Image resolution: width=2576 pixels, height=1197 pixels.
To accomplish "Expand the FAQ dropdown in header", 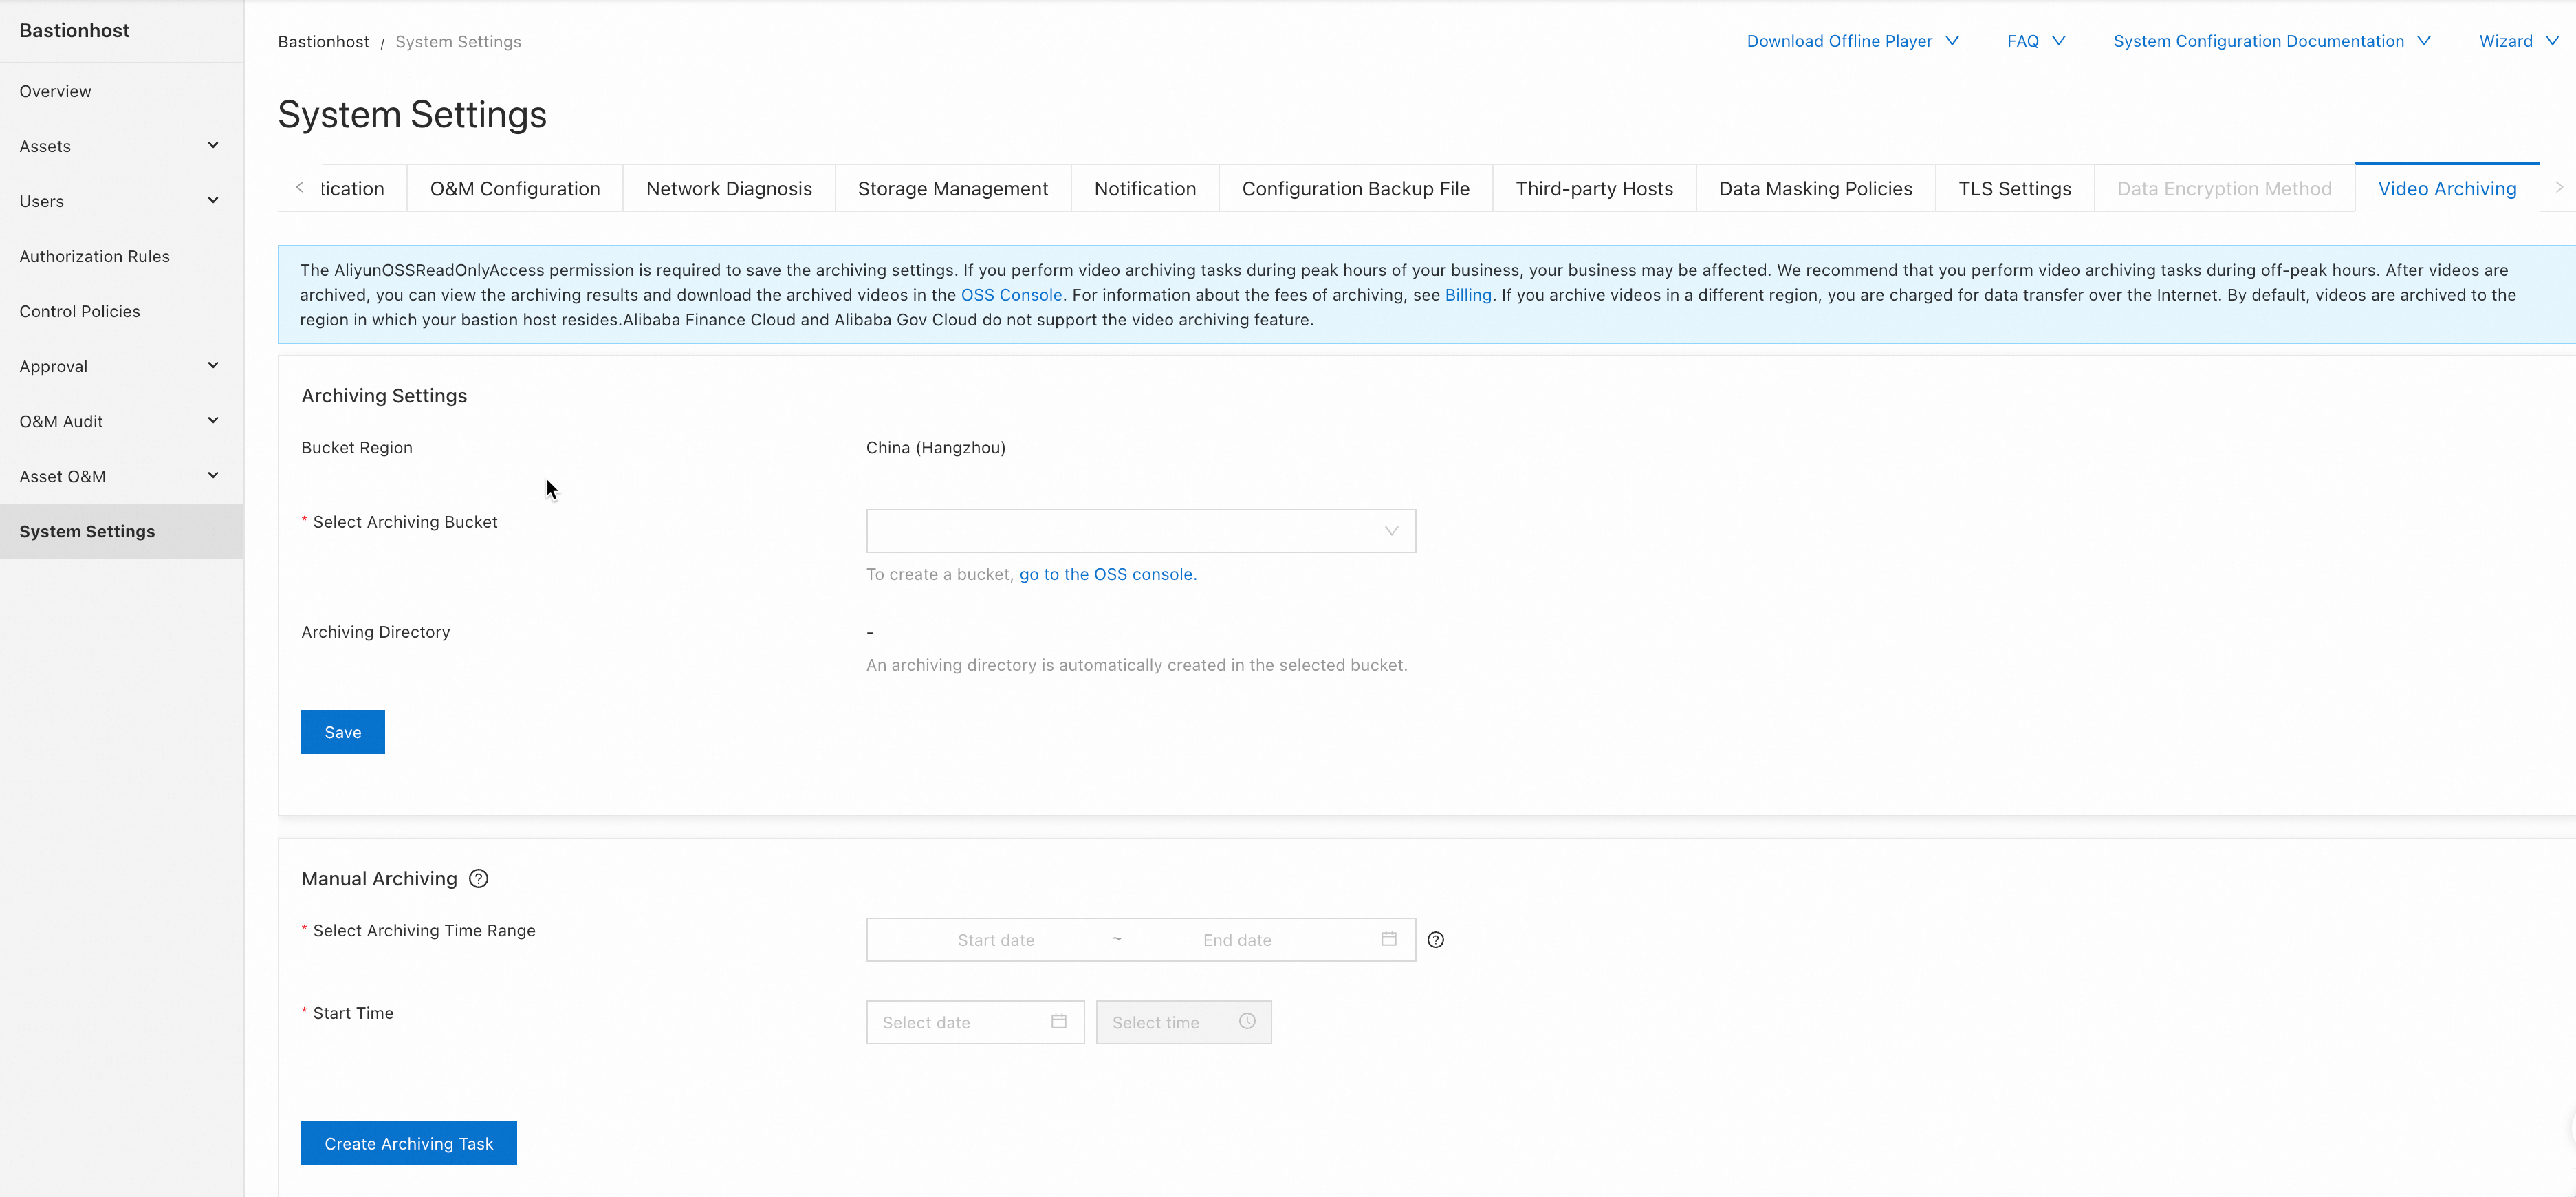I will (2035, 41).
